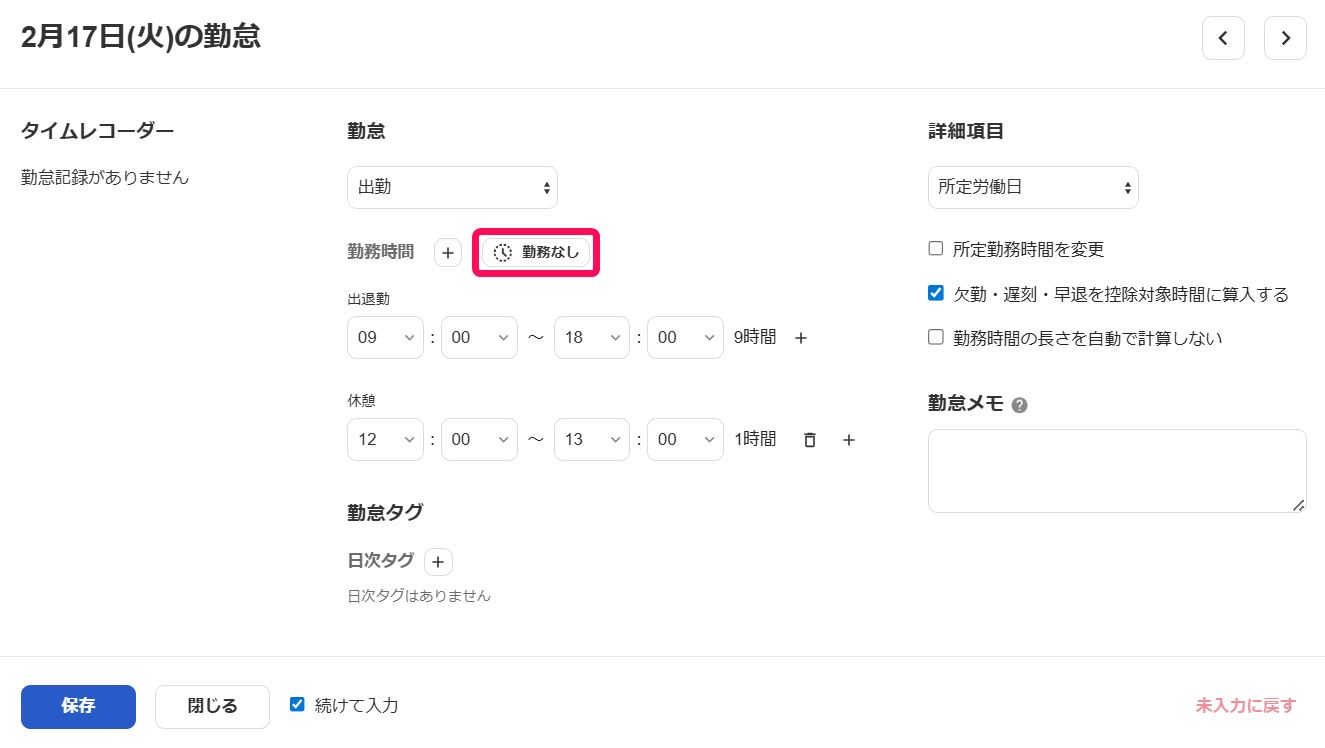The image size is (1325, 748).
Task: Open break end hour dropdown showing 13
Action: pos(592,440)
